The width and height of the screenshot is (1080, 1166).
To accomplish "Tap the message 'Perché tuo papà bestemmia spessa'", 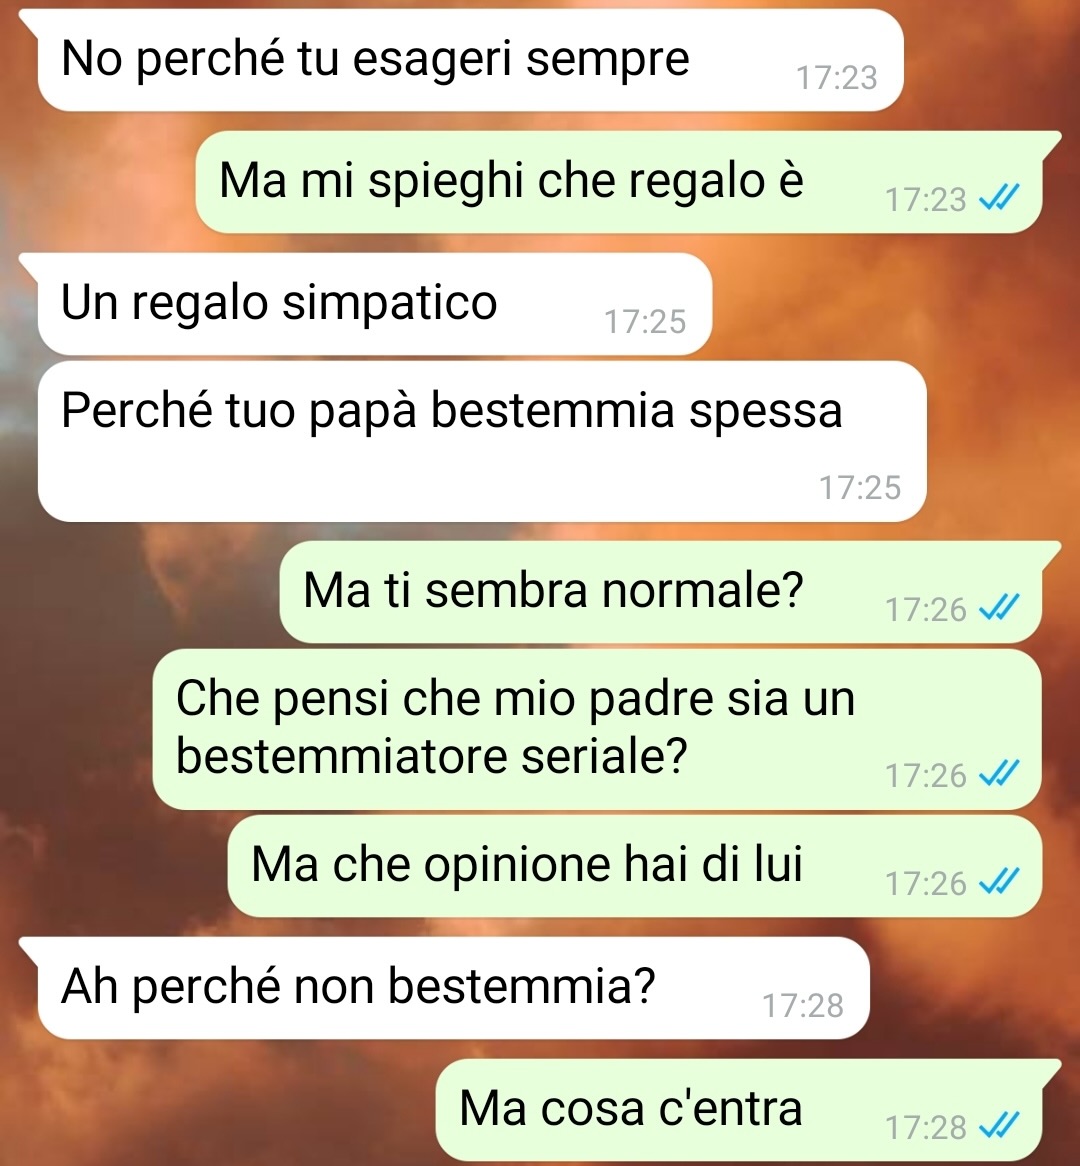I will (482, 442).
